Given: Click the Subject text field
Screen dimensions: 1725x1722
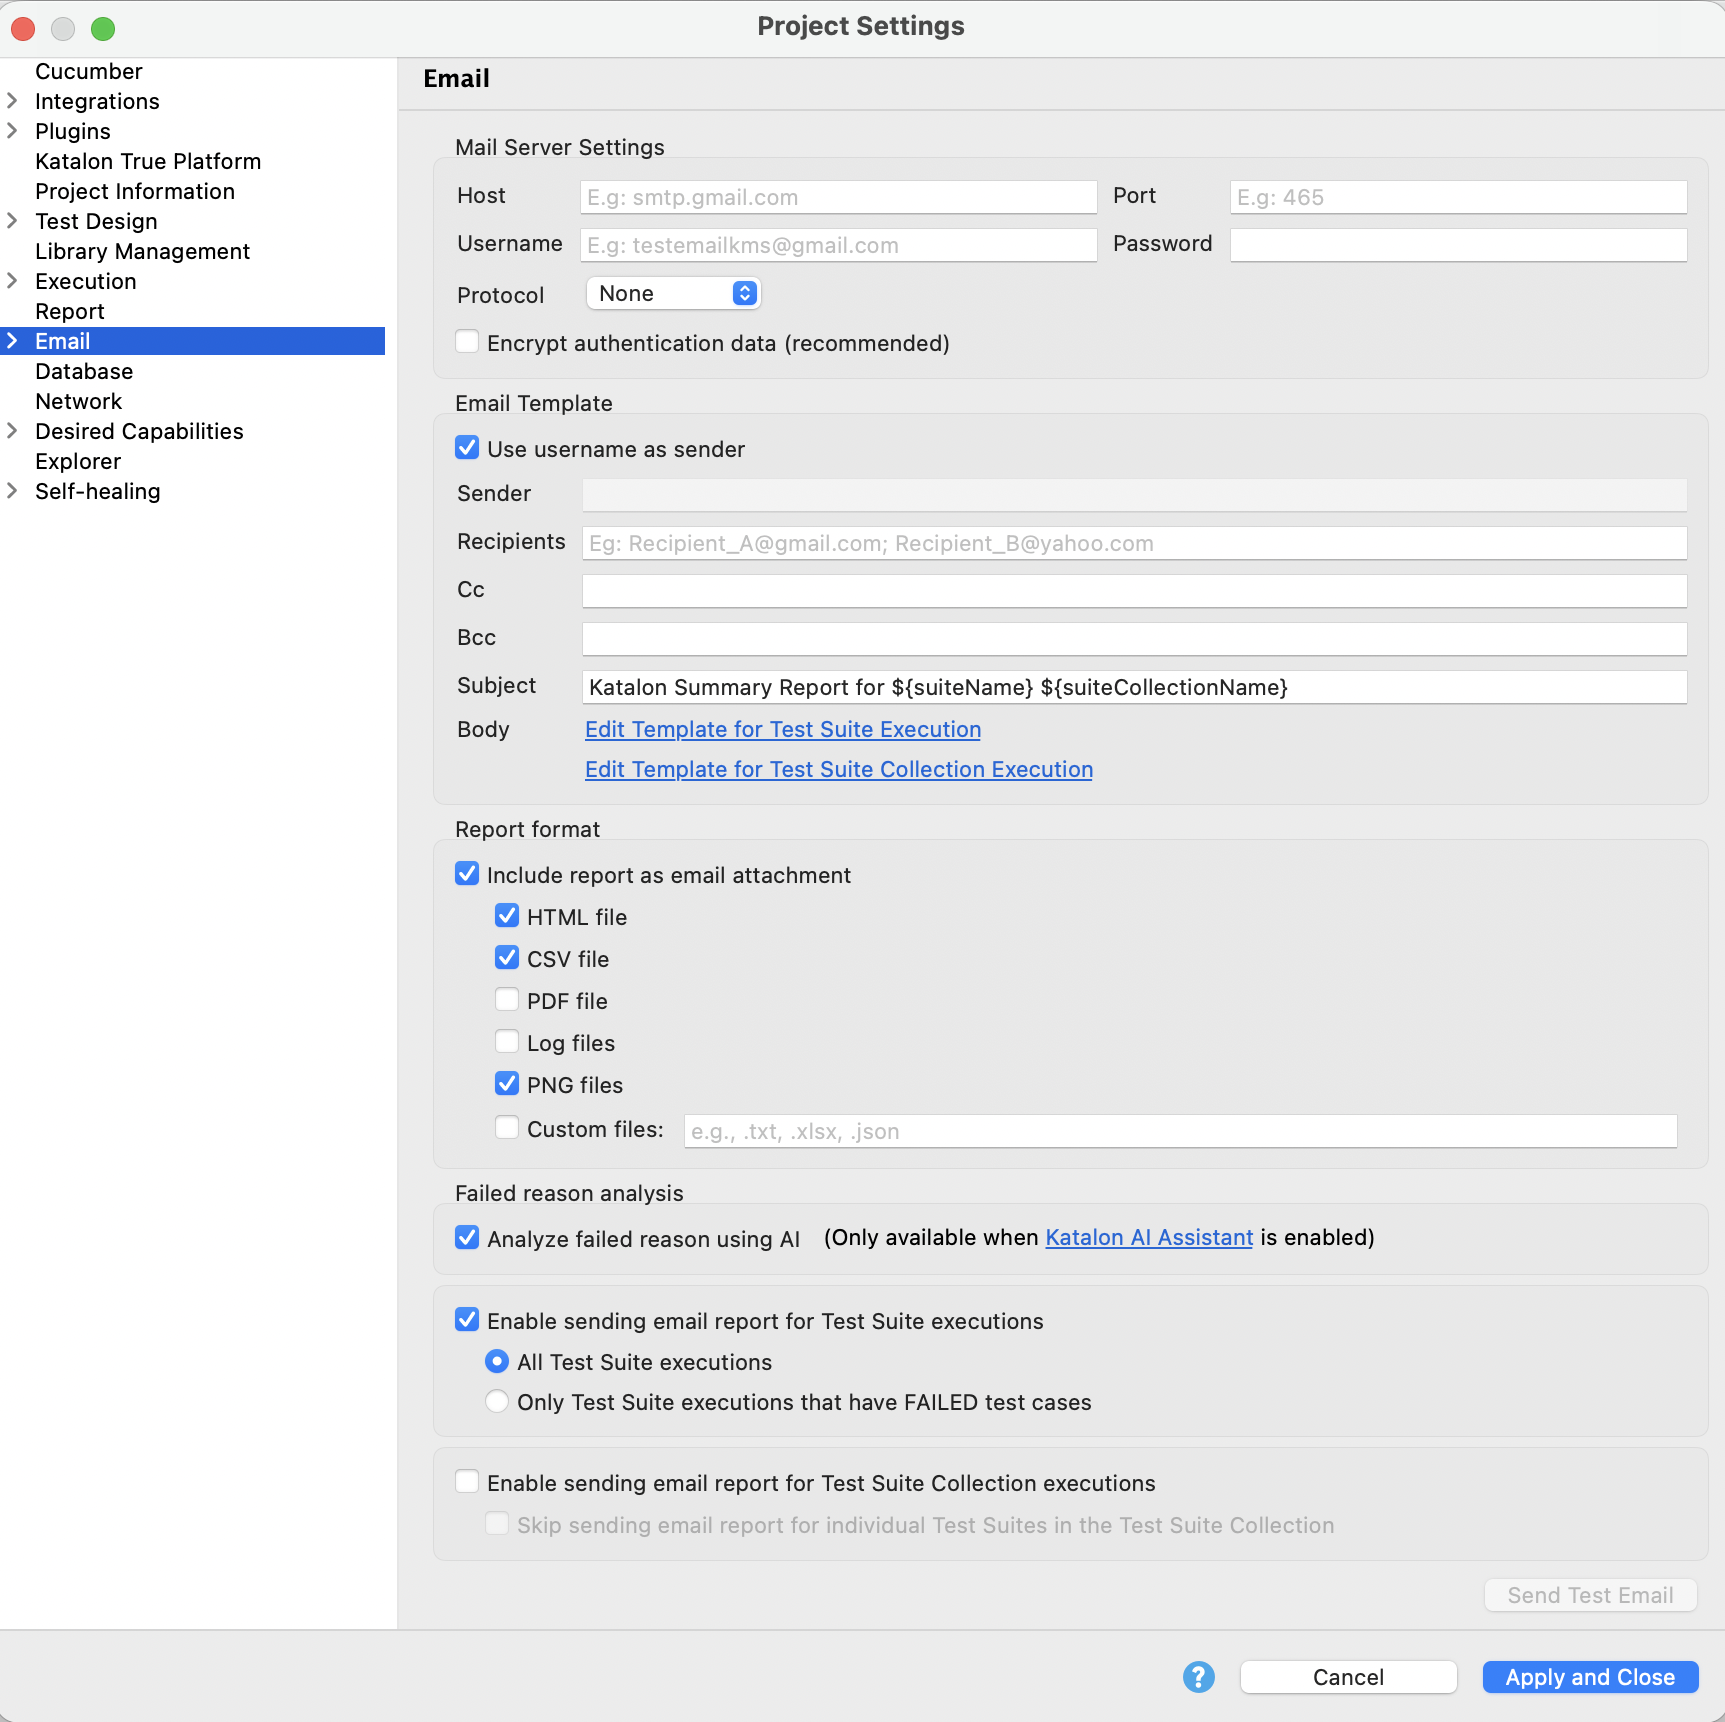Looking at the screenshot, I should point(1134,687).
